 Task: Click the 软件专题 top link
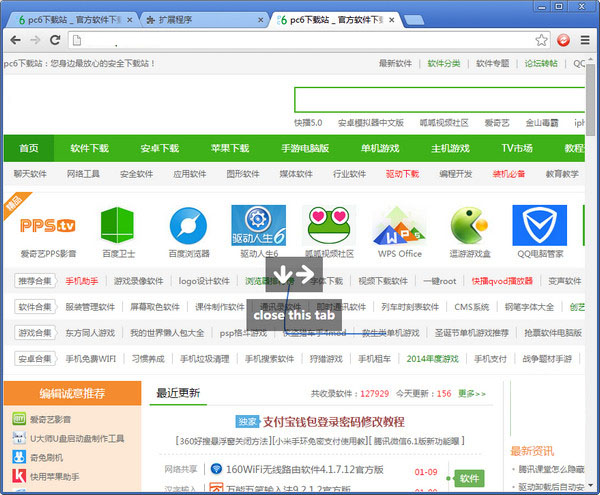coord(492,64)
